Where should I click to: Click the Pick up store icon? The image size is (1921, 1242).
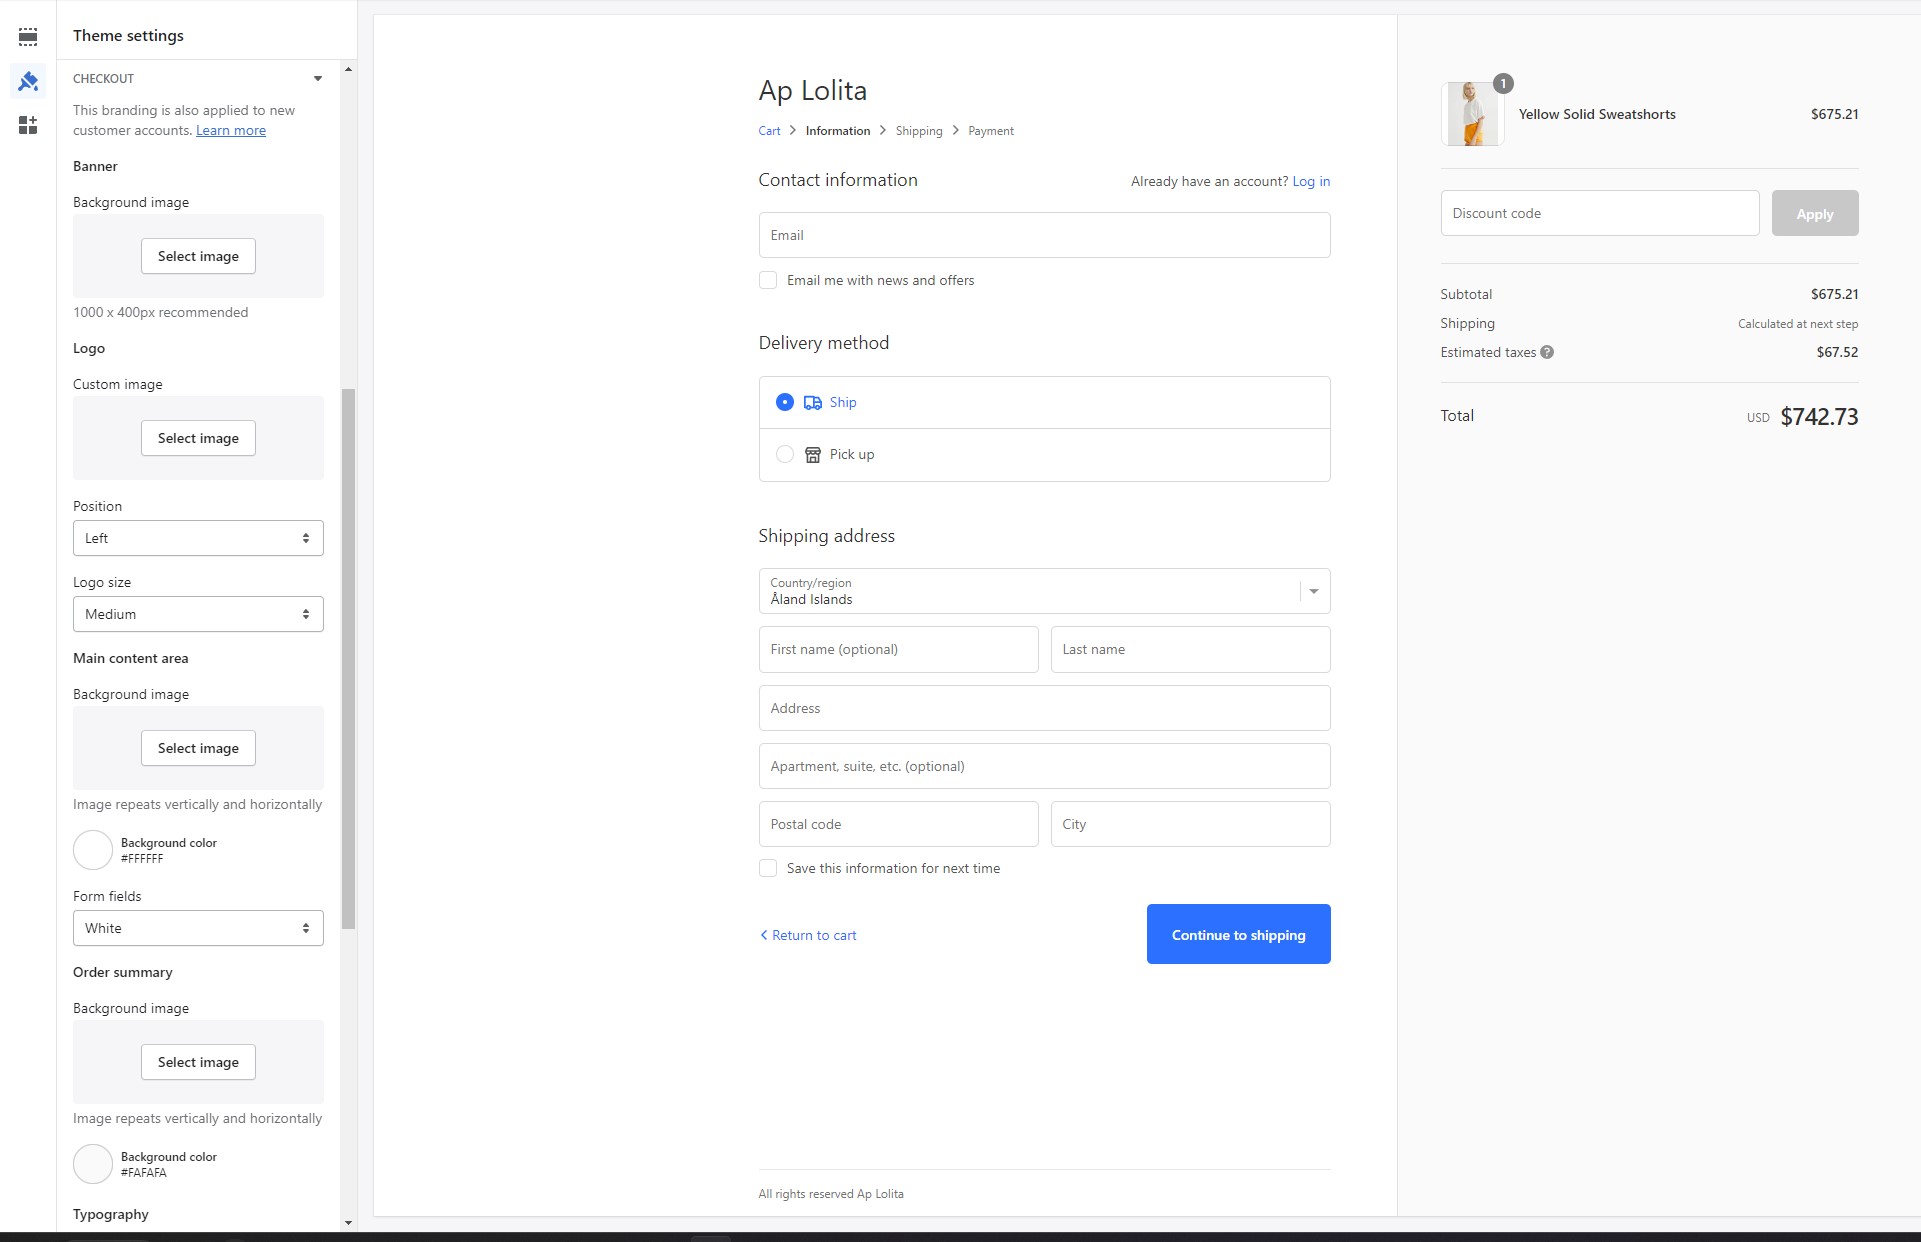813,454
